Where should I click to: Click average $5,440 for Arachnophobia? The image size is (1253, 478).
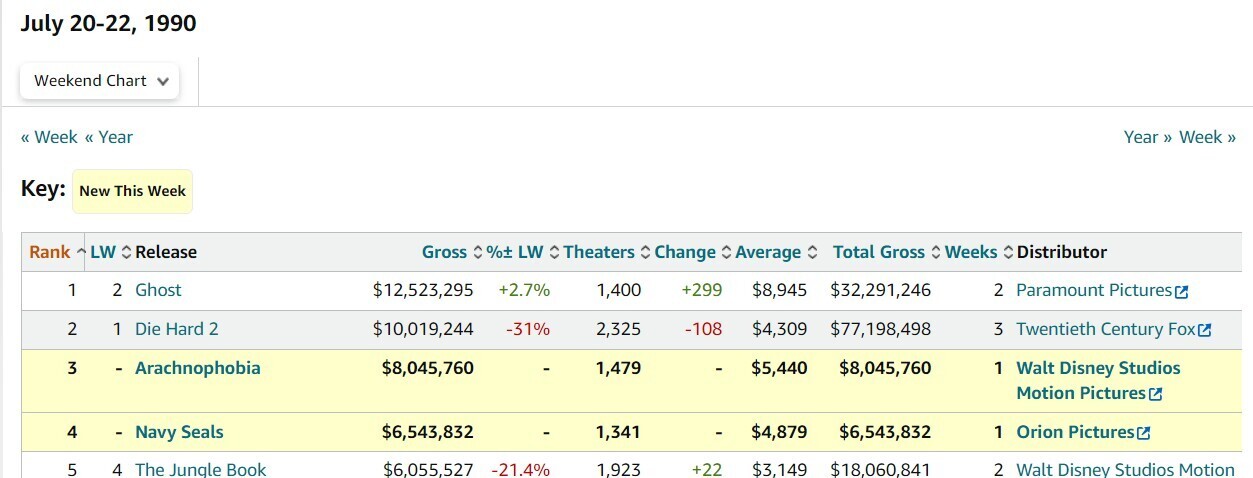[x=779, y=368]
